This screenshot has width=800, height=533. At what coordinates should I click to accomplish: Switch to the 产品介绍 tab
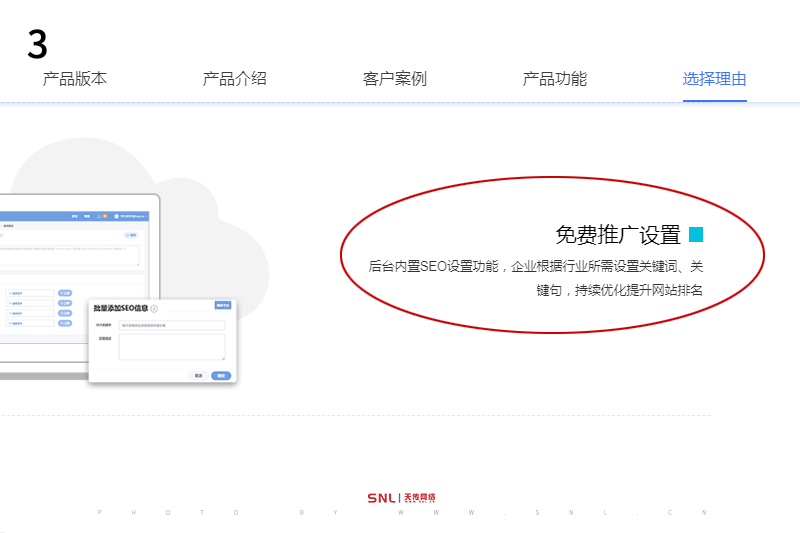235,79
